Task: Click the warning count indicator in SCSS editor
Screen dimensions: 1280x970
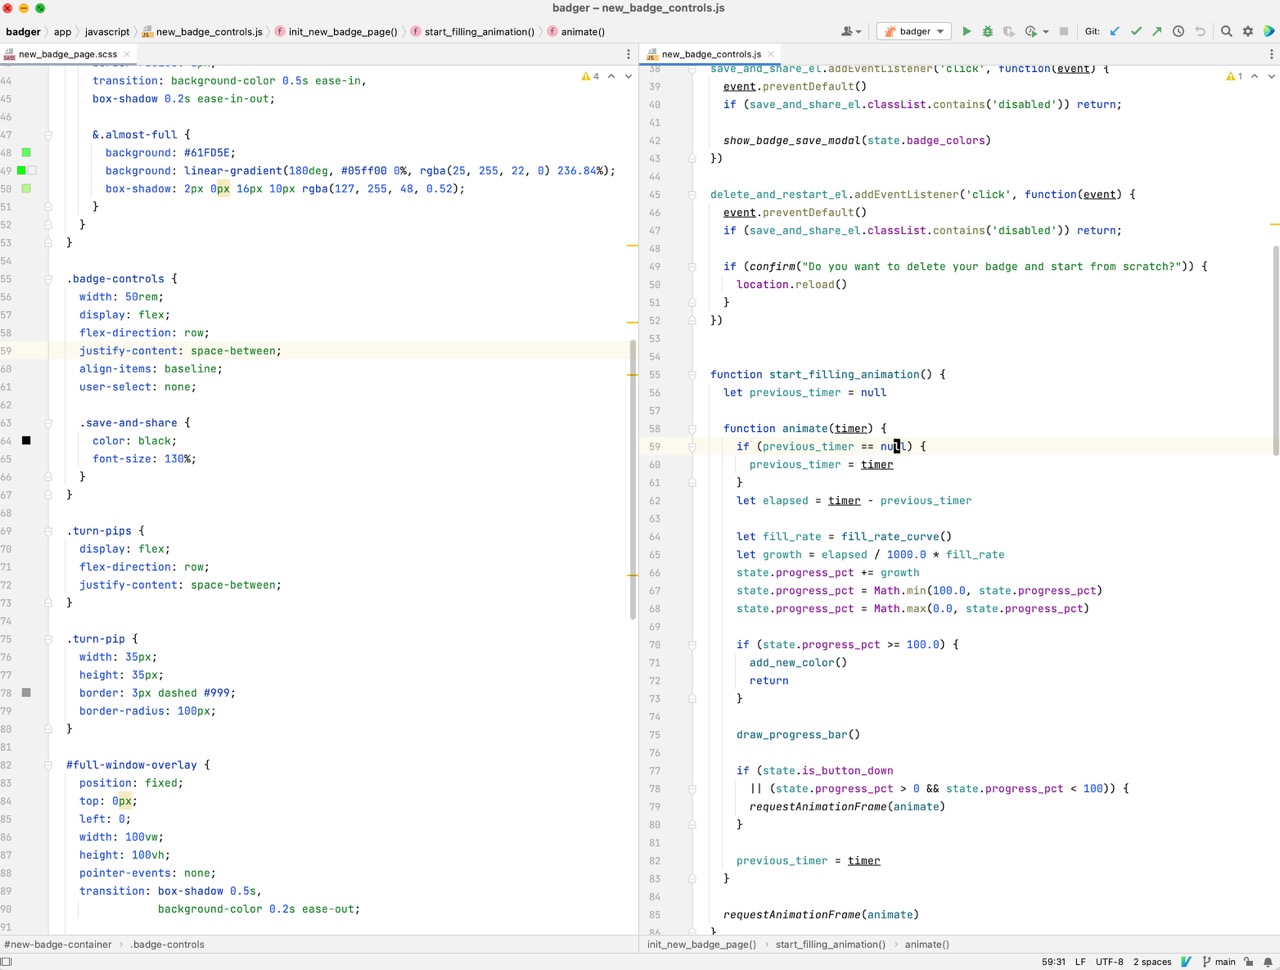Action: 590,76
